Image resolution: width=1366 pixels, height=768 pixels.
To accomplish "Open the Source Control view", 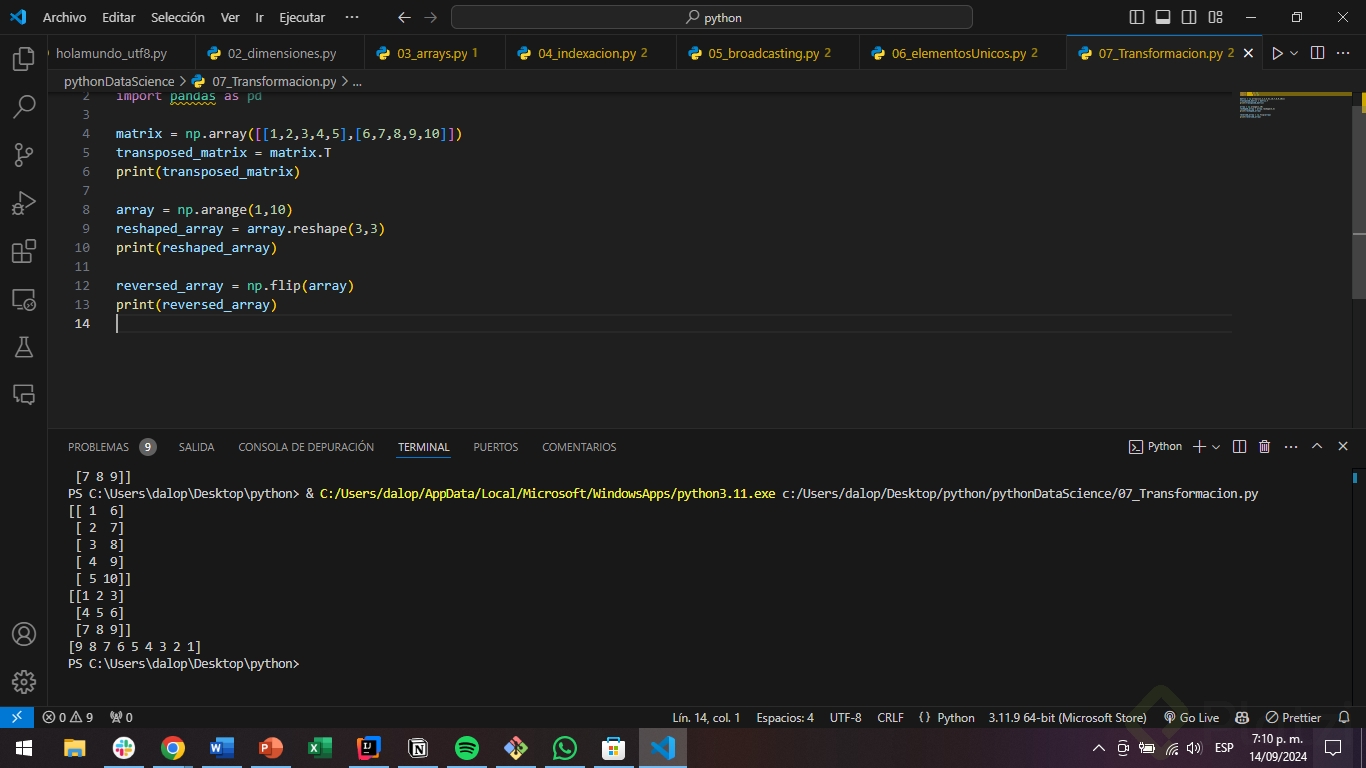I will 24,155.
